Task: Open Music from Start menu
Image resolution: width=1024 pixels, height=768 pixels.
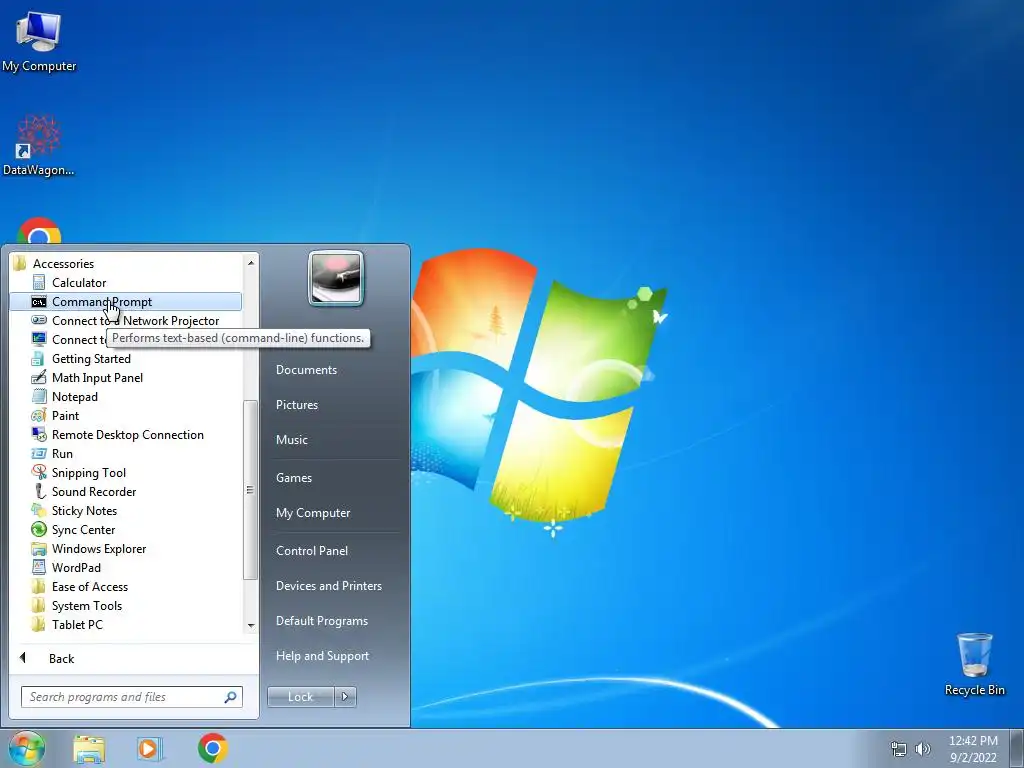Action: click(x=291, y=440)
